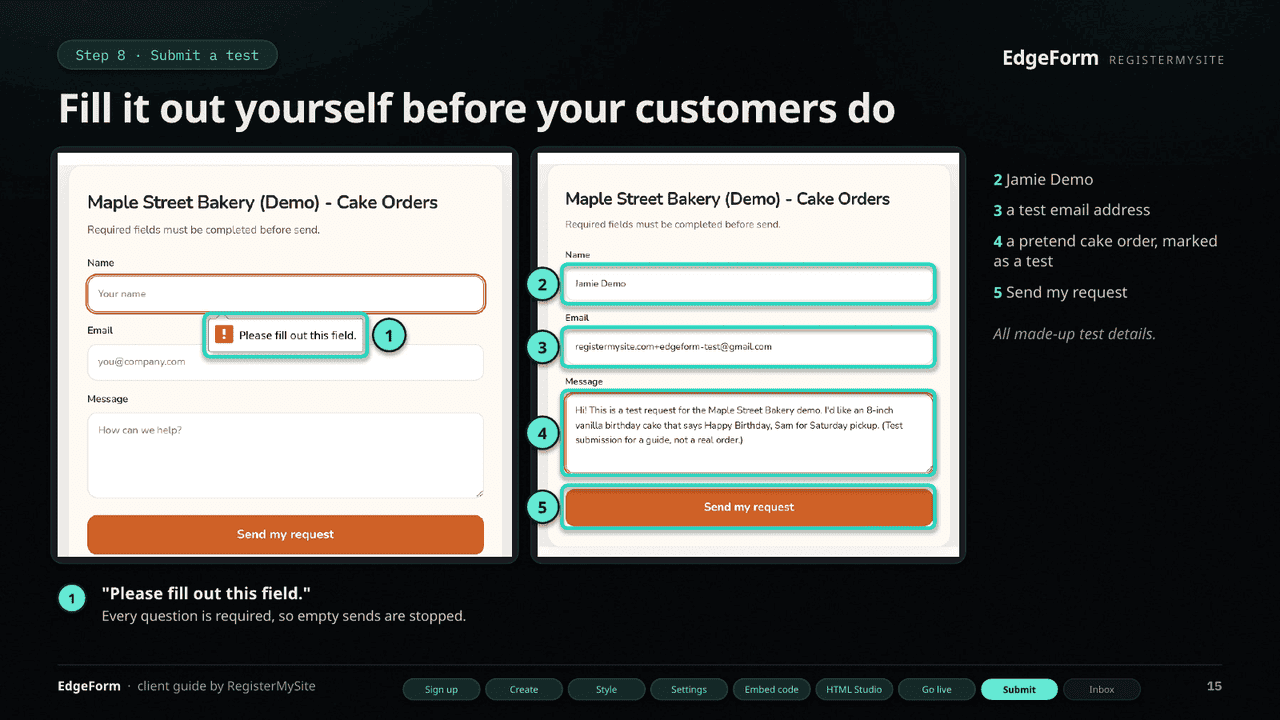Switch to the Style step pill
The image size is (1280, 720).
(606, 689)
